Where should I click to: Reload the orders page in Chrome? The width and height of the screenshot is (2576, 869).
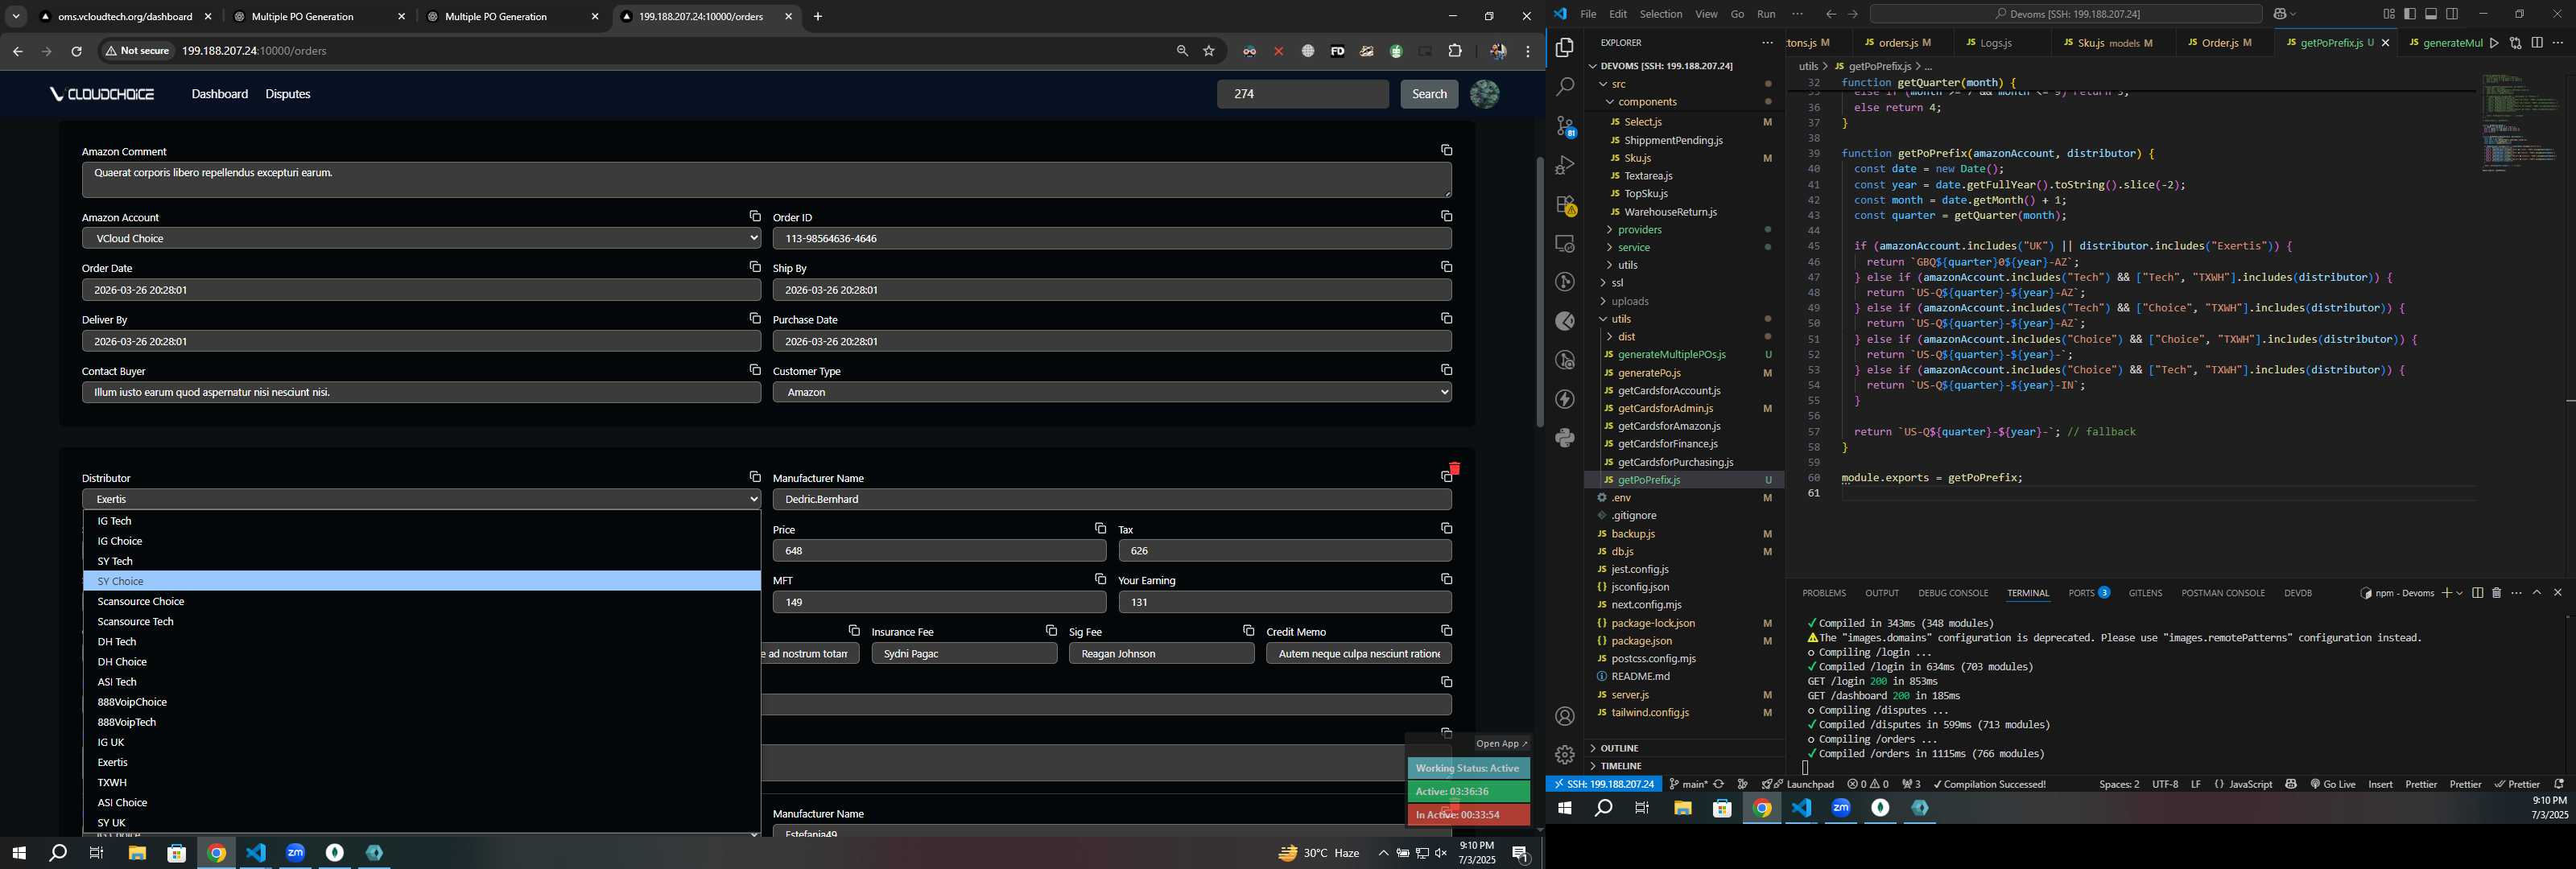pos(76,51)
